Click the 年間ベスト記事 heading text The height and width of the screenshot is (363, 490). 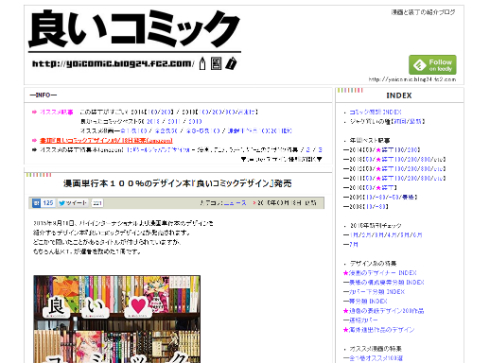click(370, 140)
